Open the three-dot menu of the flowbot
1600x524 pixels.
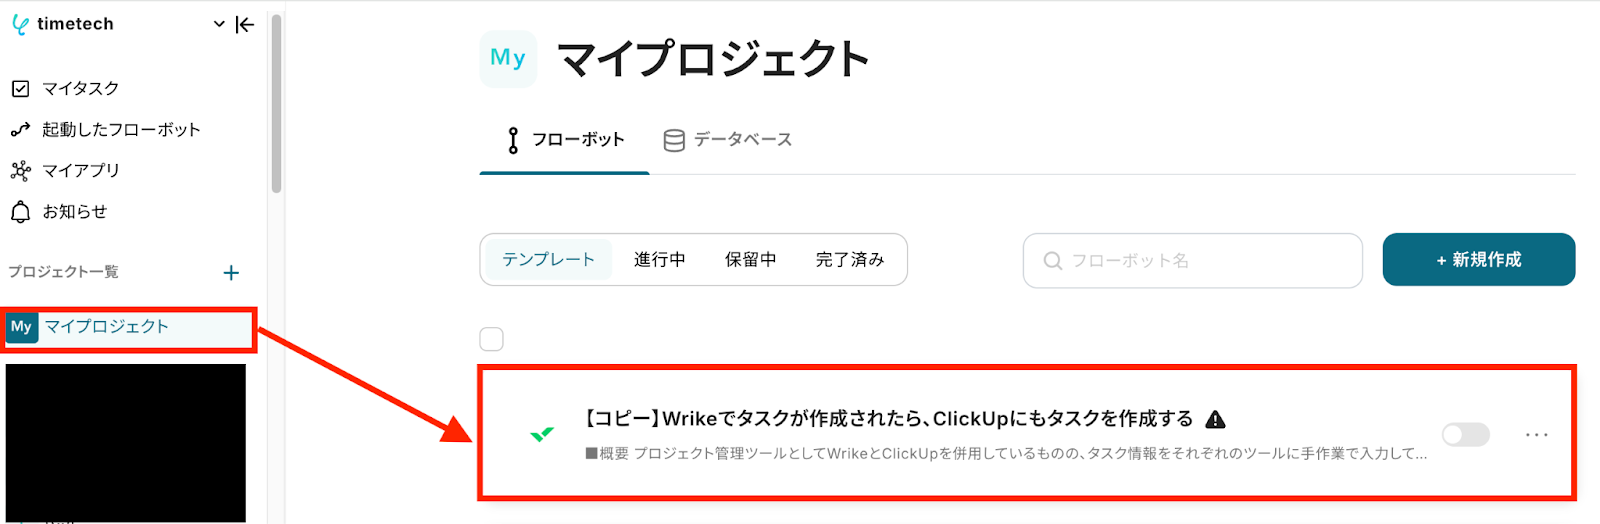pos(1537,435)
